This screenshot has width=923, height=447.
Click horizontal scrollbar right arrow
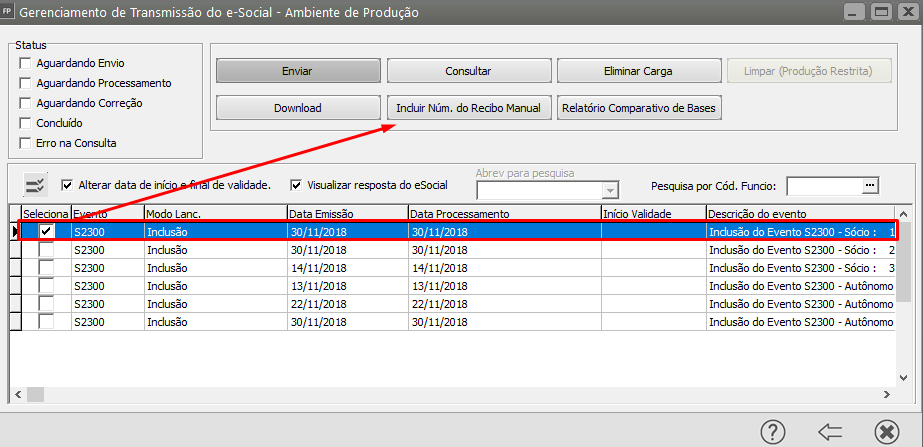[887, 394]
